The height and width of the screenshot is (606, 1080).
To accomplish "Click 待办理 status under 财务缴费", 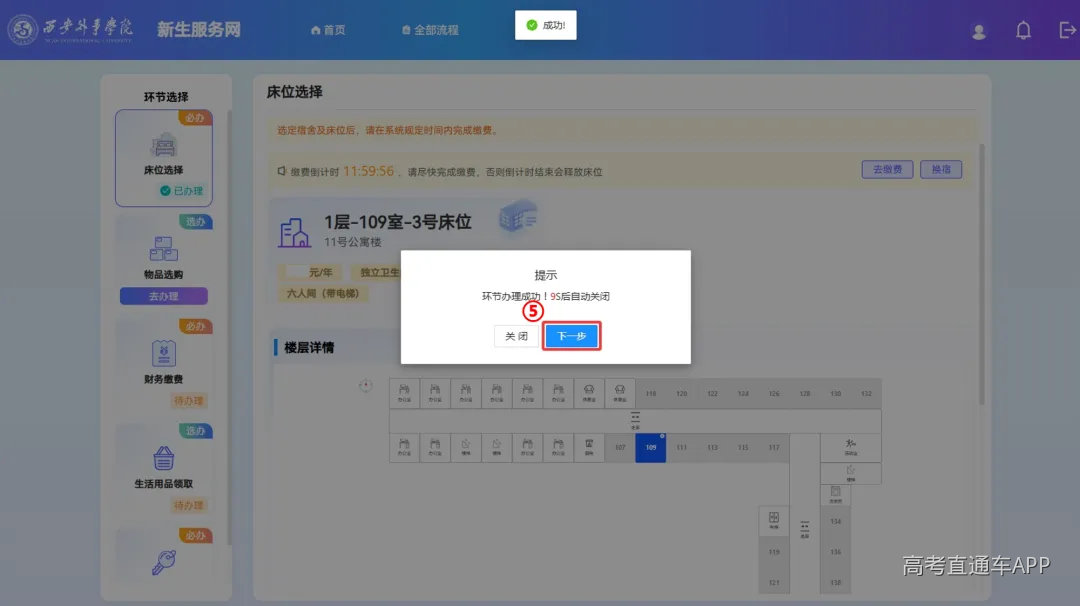I will pyautogui.click(x=188, y=401).
